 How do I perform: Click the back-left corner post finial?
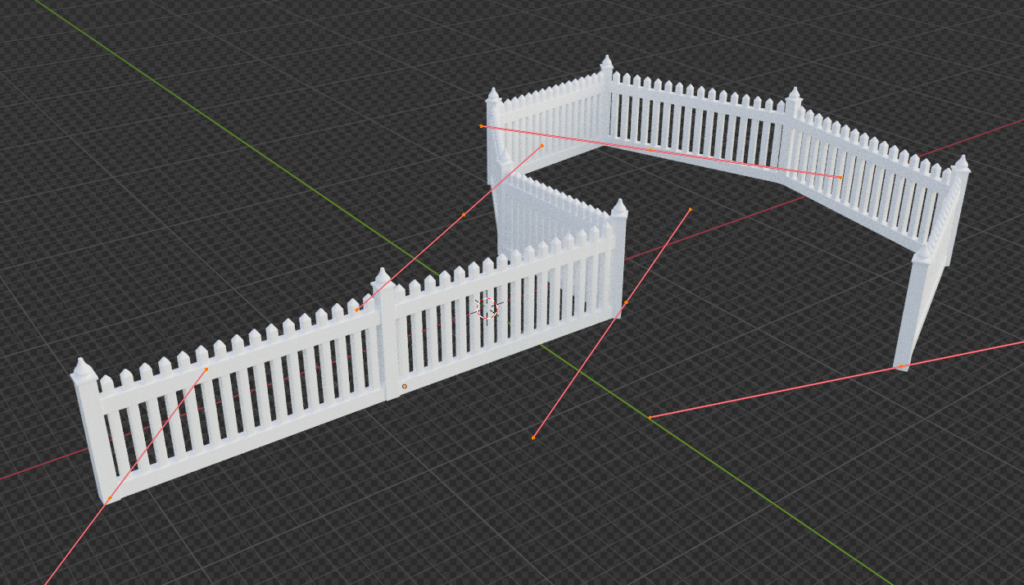coord(493,98)
